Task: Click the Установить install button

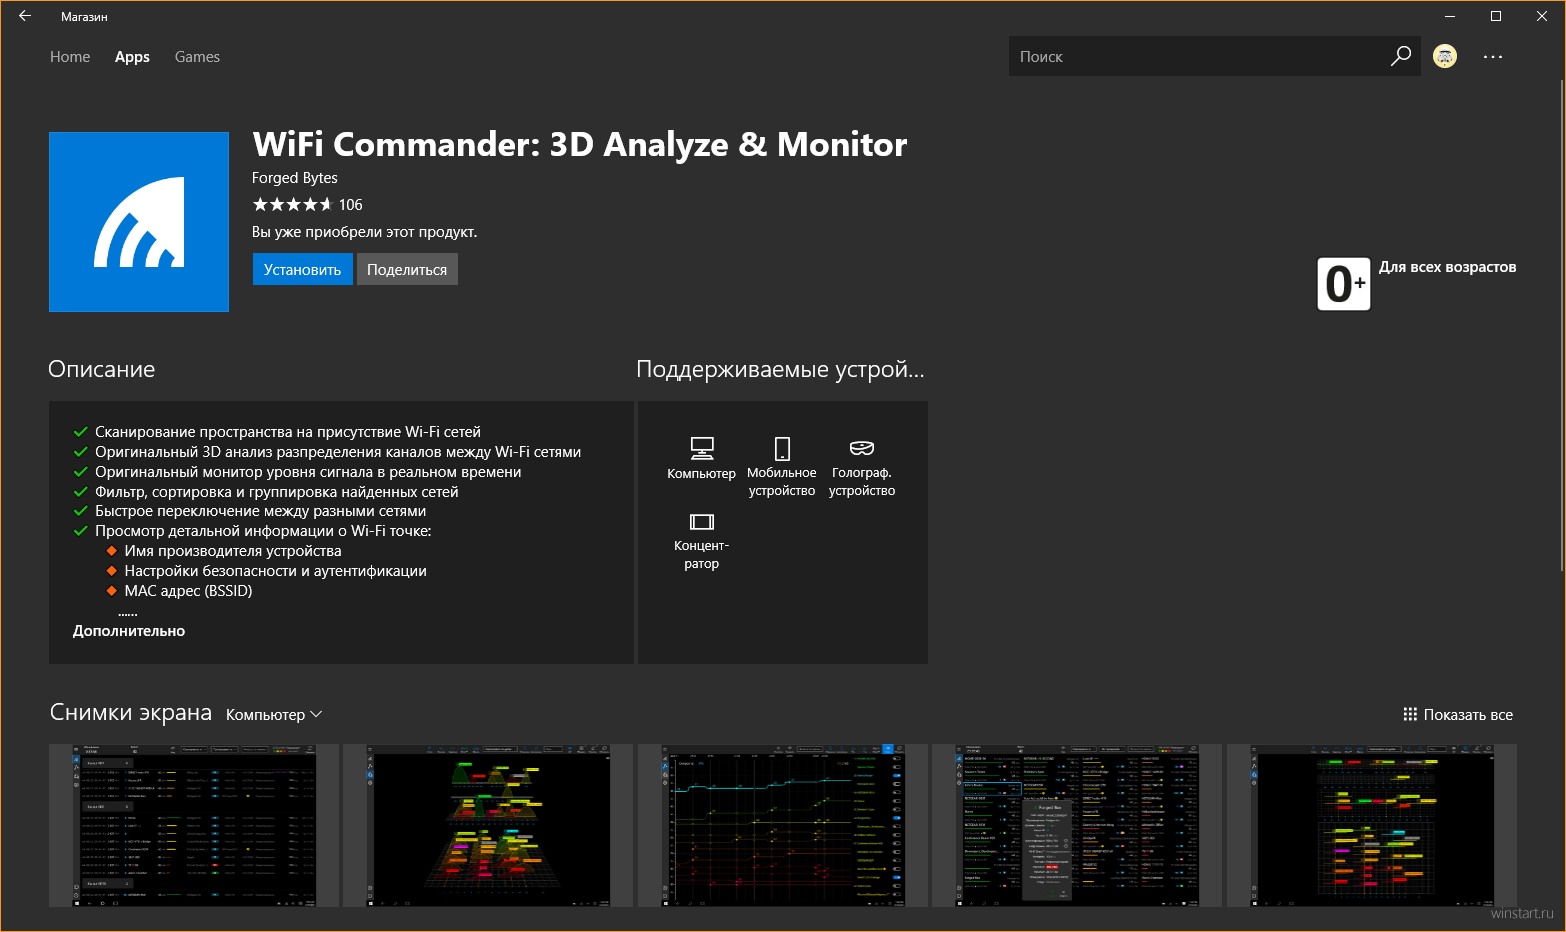Action: [302, 269]
